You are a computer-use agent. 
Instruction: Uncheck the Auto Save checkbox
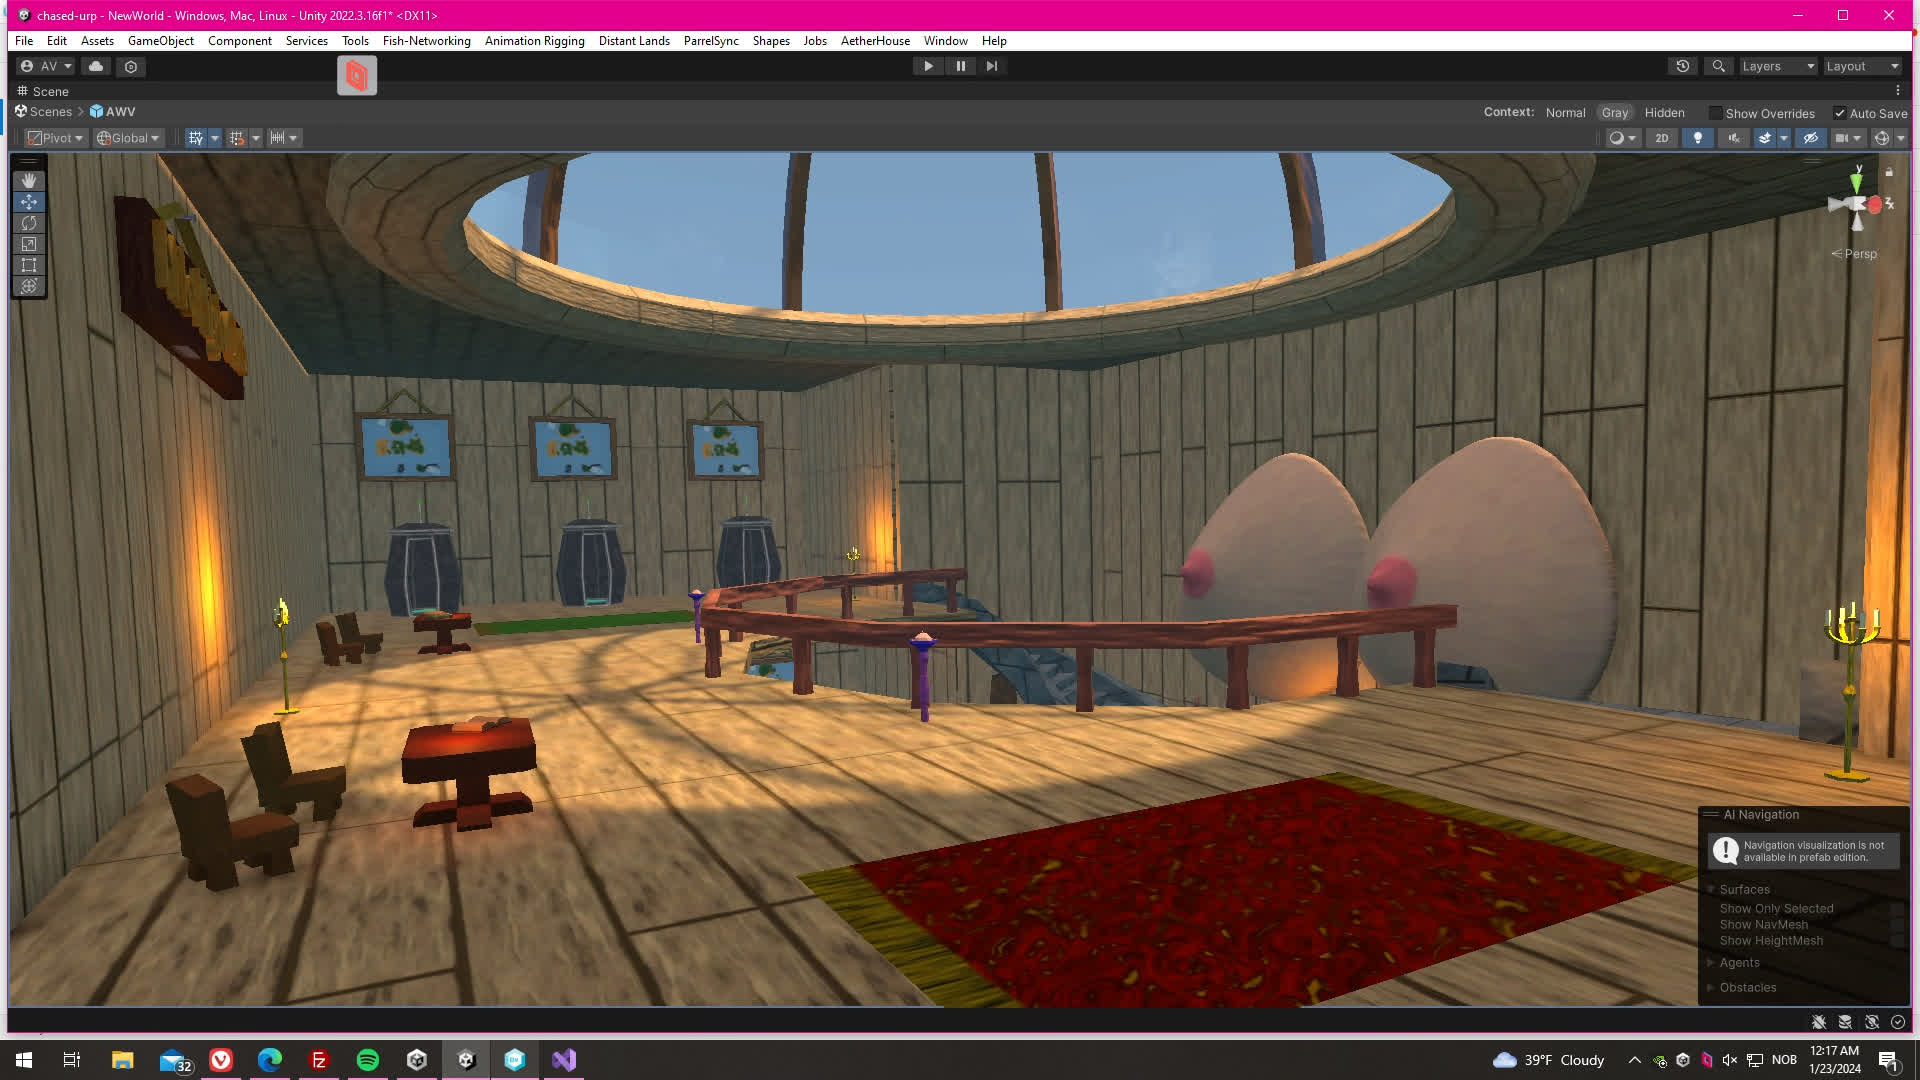click(x=1839, y=113)
